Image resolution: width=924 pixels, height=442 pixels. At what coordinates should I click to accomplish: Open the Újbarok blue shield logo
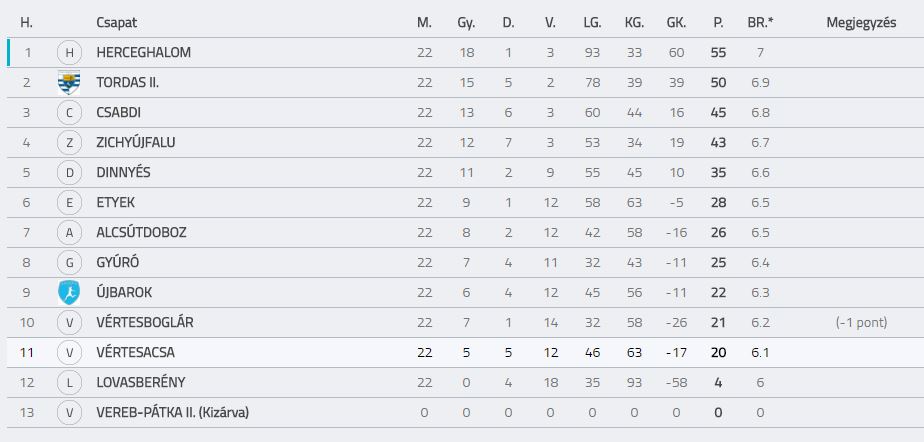(69, 292)
